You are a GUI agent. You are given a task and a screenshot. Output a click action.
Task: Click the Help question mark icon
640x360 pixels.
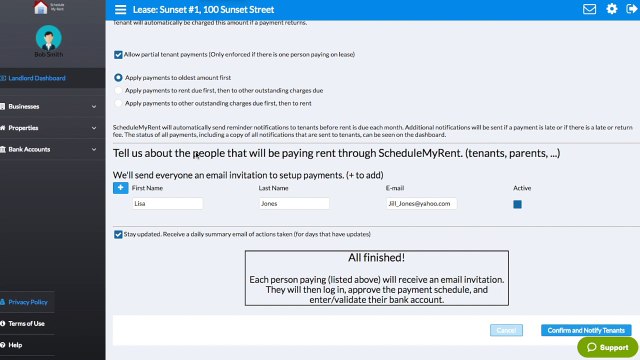(3, 345)
